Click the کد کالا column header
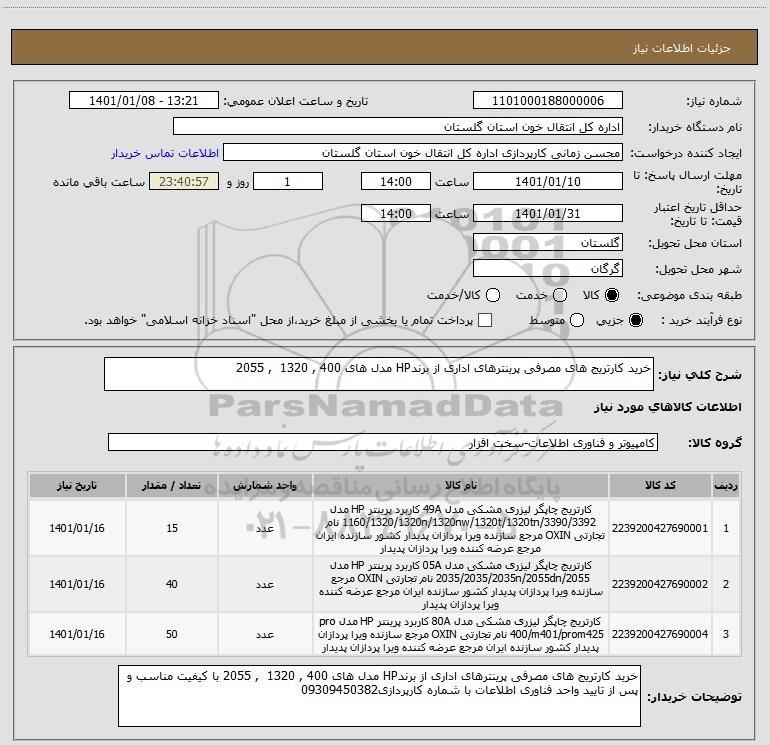770x745 pixels. click(660, 485)
